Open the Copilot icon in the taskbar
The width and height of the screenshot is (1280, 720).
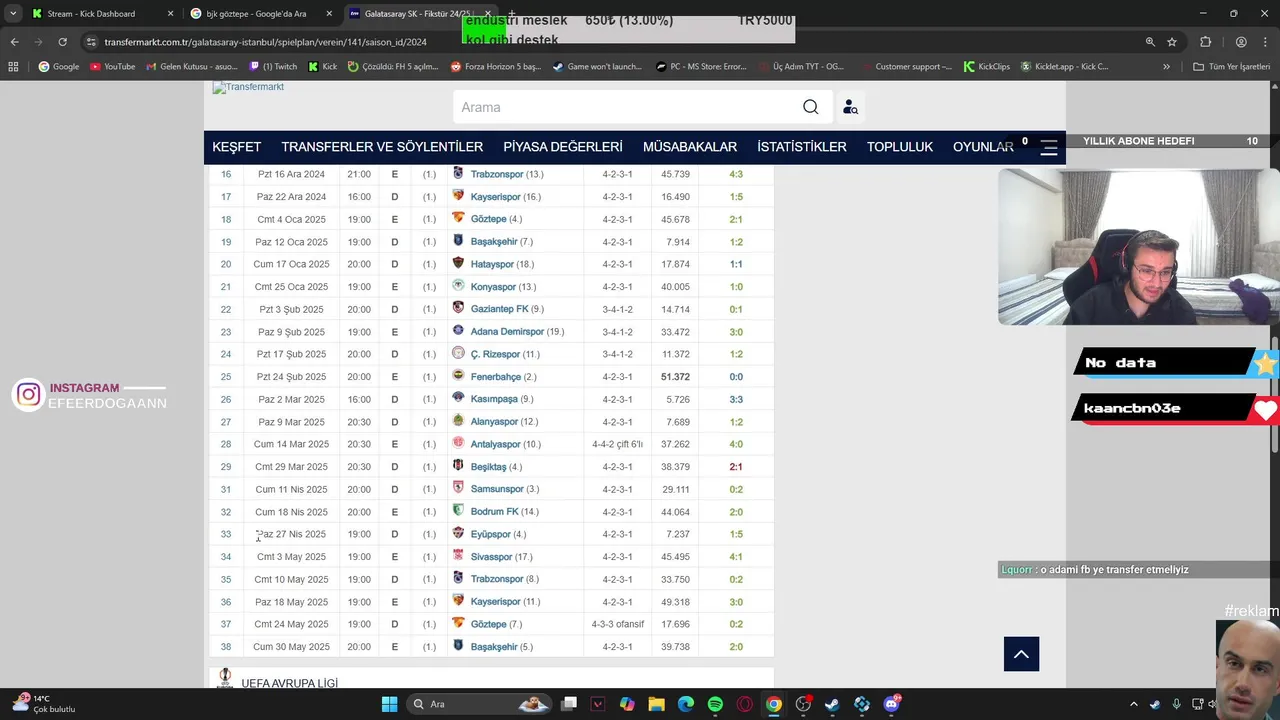(x=627, y=704)
